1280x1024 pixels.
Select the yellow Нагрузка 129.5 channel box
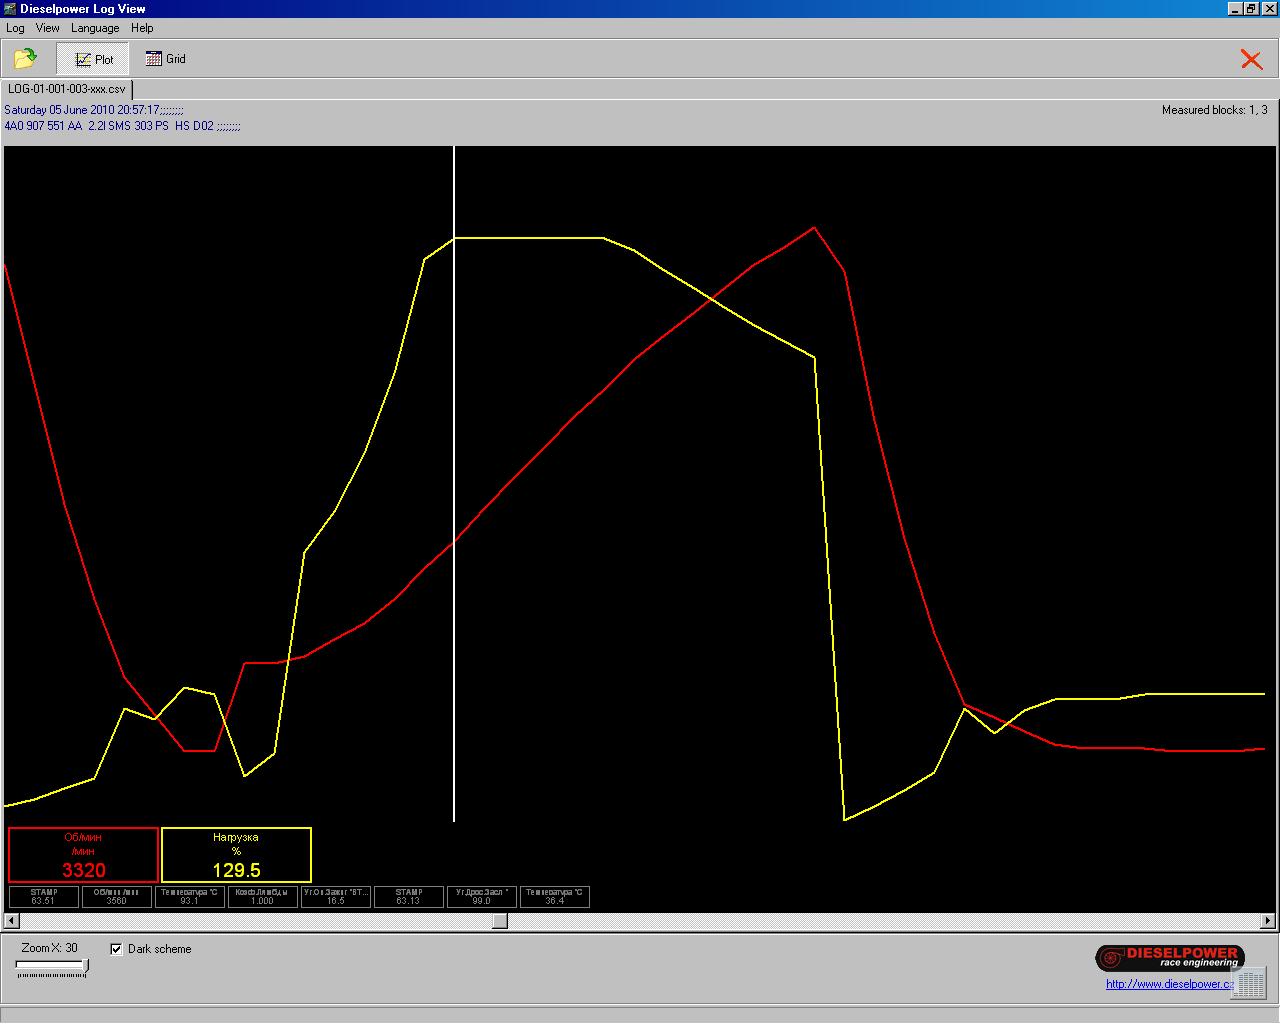[236, 854]
